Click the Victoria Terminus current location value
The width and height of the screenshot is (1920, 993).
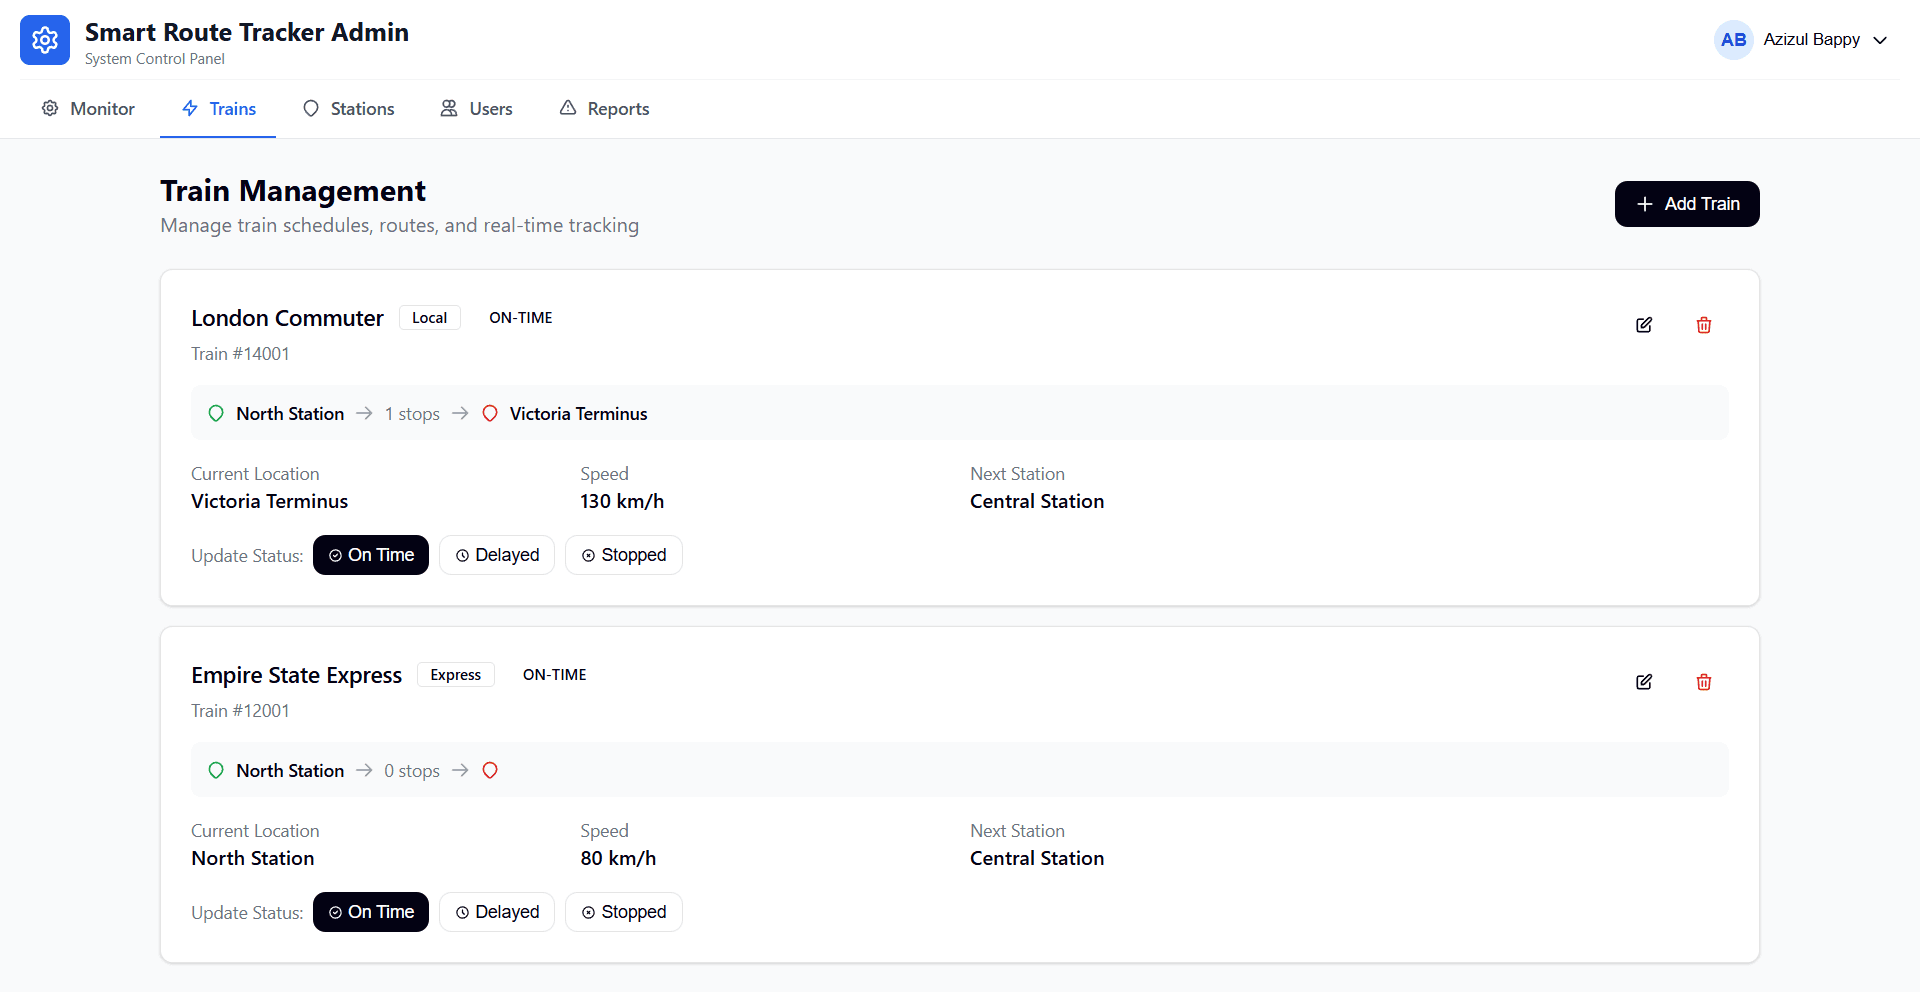270,501
